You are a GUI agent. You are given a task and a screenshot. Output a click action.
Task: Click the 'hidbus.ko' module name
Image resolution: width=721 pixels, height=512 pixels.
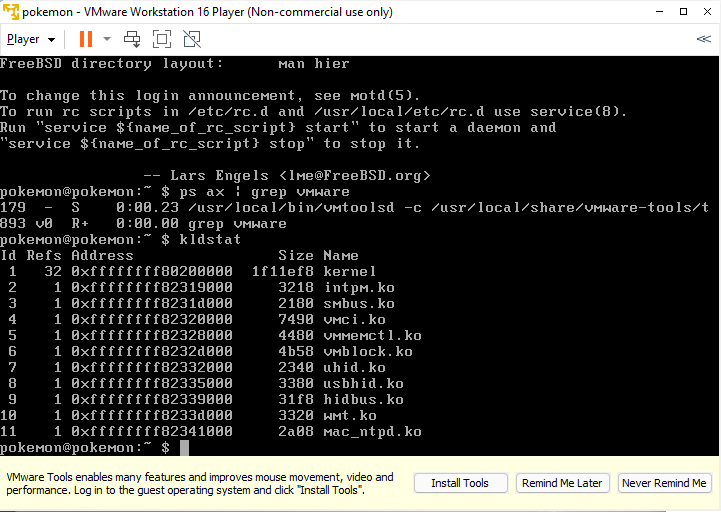coord(363,399)
